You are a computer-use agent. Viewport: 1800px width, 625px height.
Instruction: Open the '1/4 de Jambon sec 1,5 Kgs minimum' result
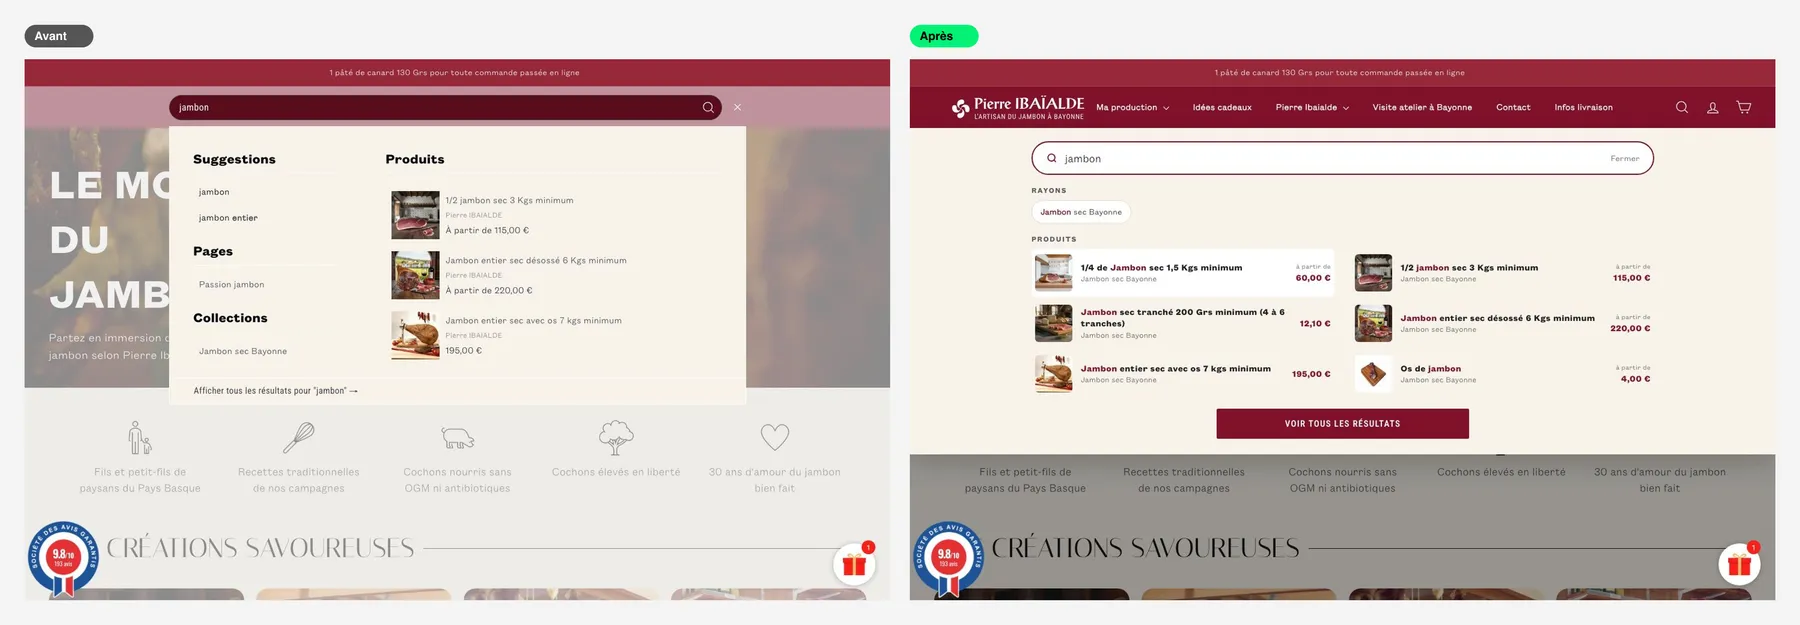[x=1183, y=273]
